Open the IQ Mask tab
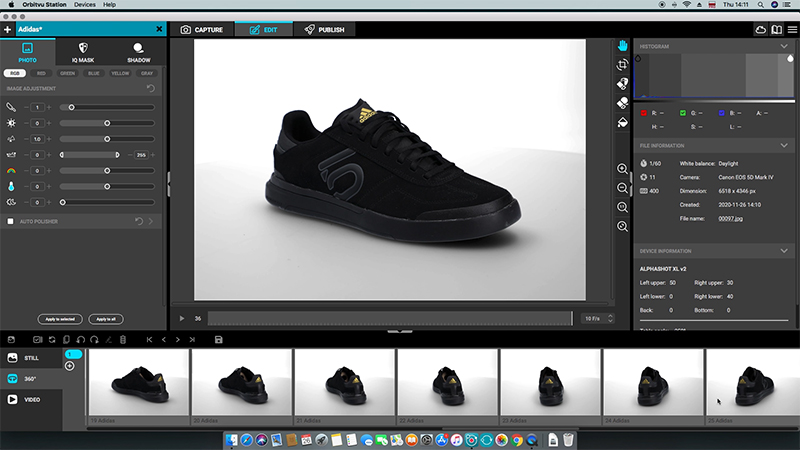800x450 pixels. pyautogui.click(x=83, y=53)
